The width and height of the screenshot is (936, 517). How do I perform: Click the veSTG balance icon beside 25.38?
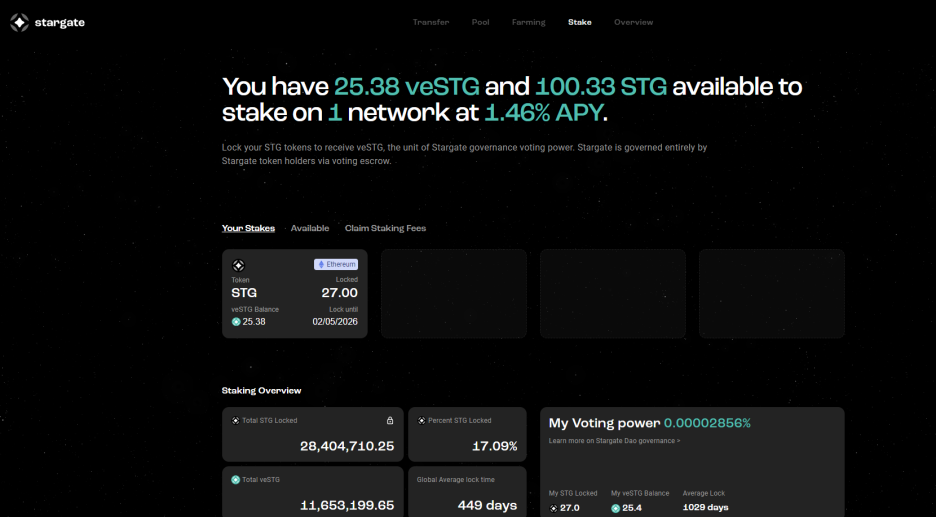236,322
